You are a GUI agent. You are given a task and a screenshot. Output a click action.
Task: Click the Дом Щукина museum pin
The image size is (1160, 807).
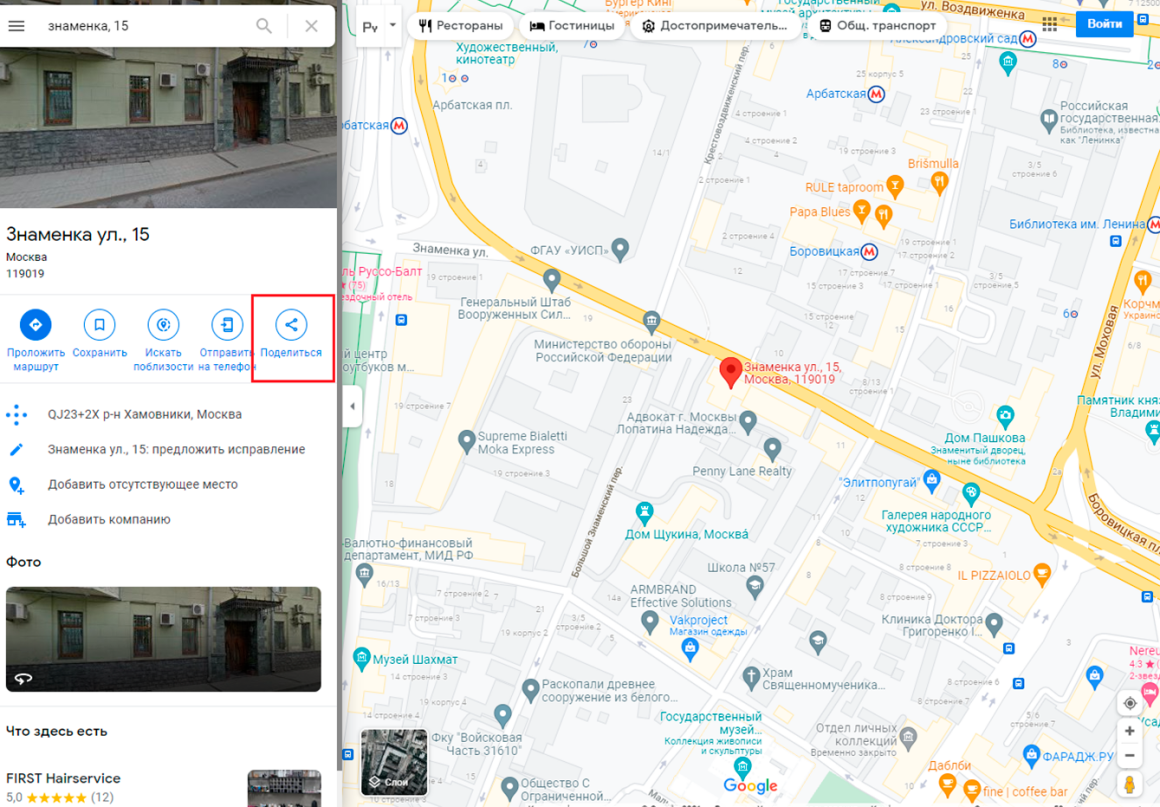click(x=644, y=512)
